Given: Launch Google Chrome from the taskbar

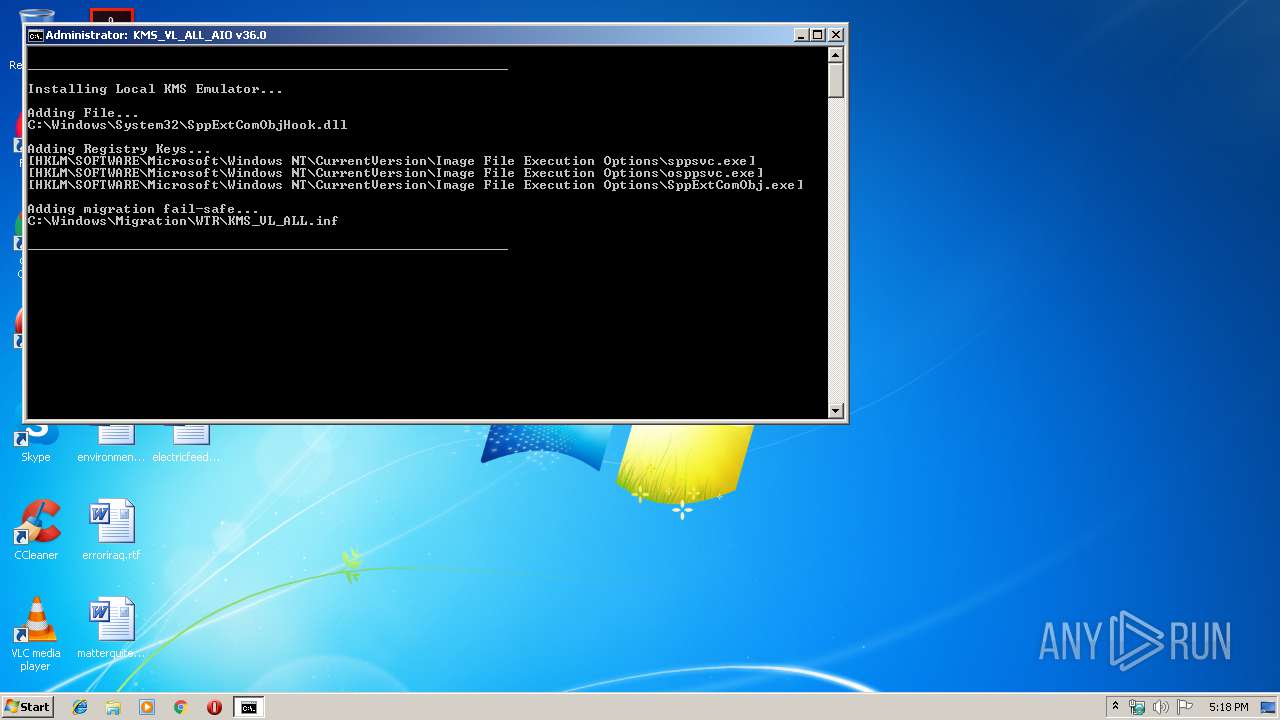Looking at the screenshot, I should point(181,707).
